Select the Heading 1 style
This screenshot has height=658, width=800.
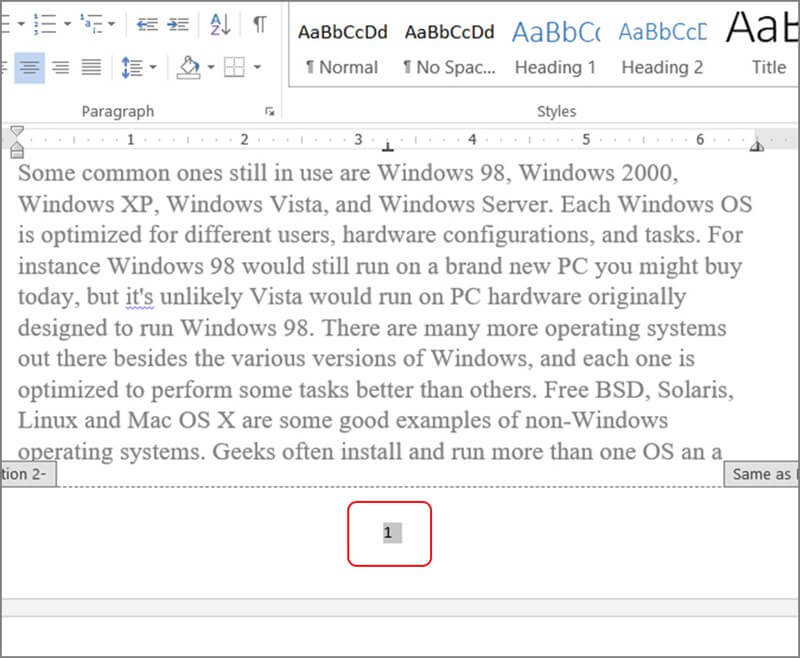(x=555, y=48)
